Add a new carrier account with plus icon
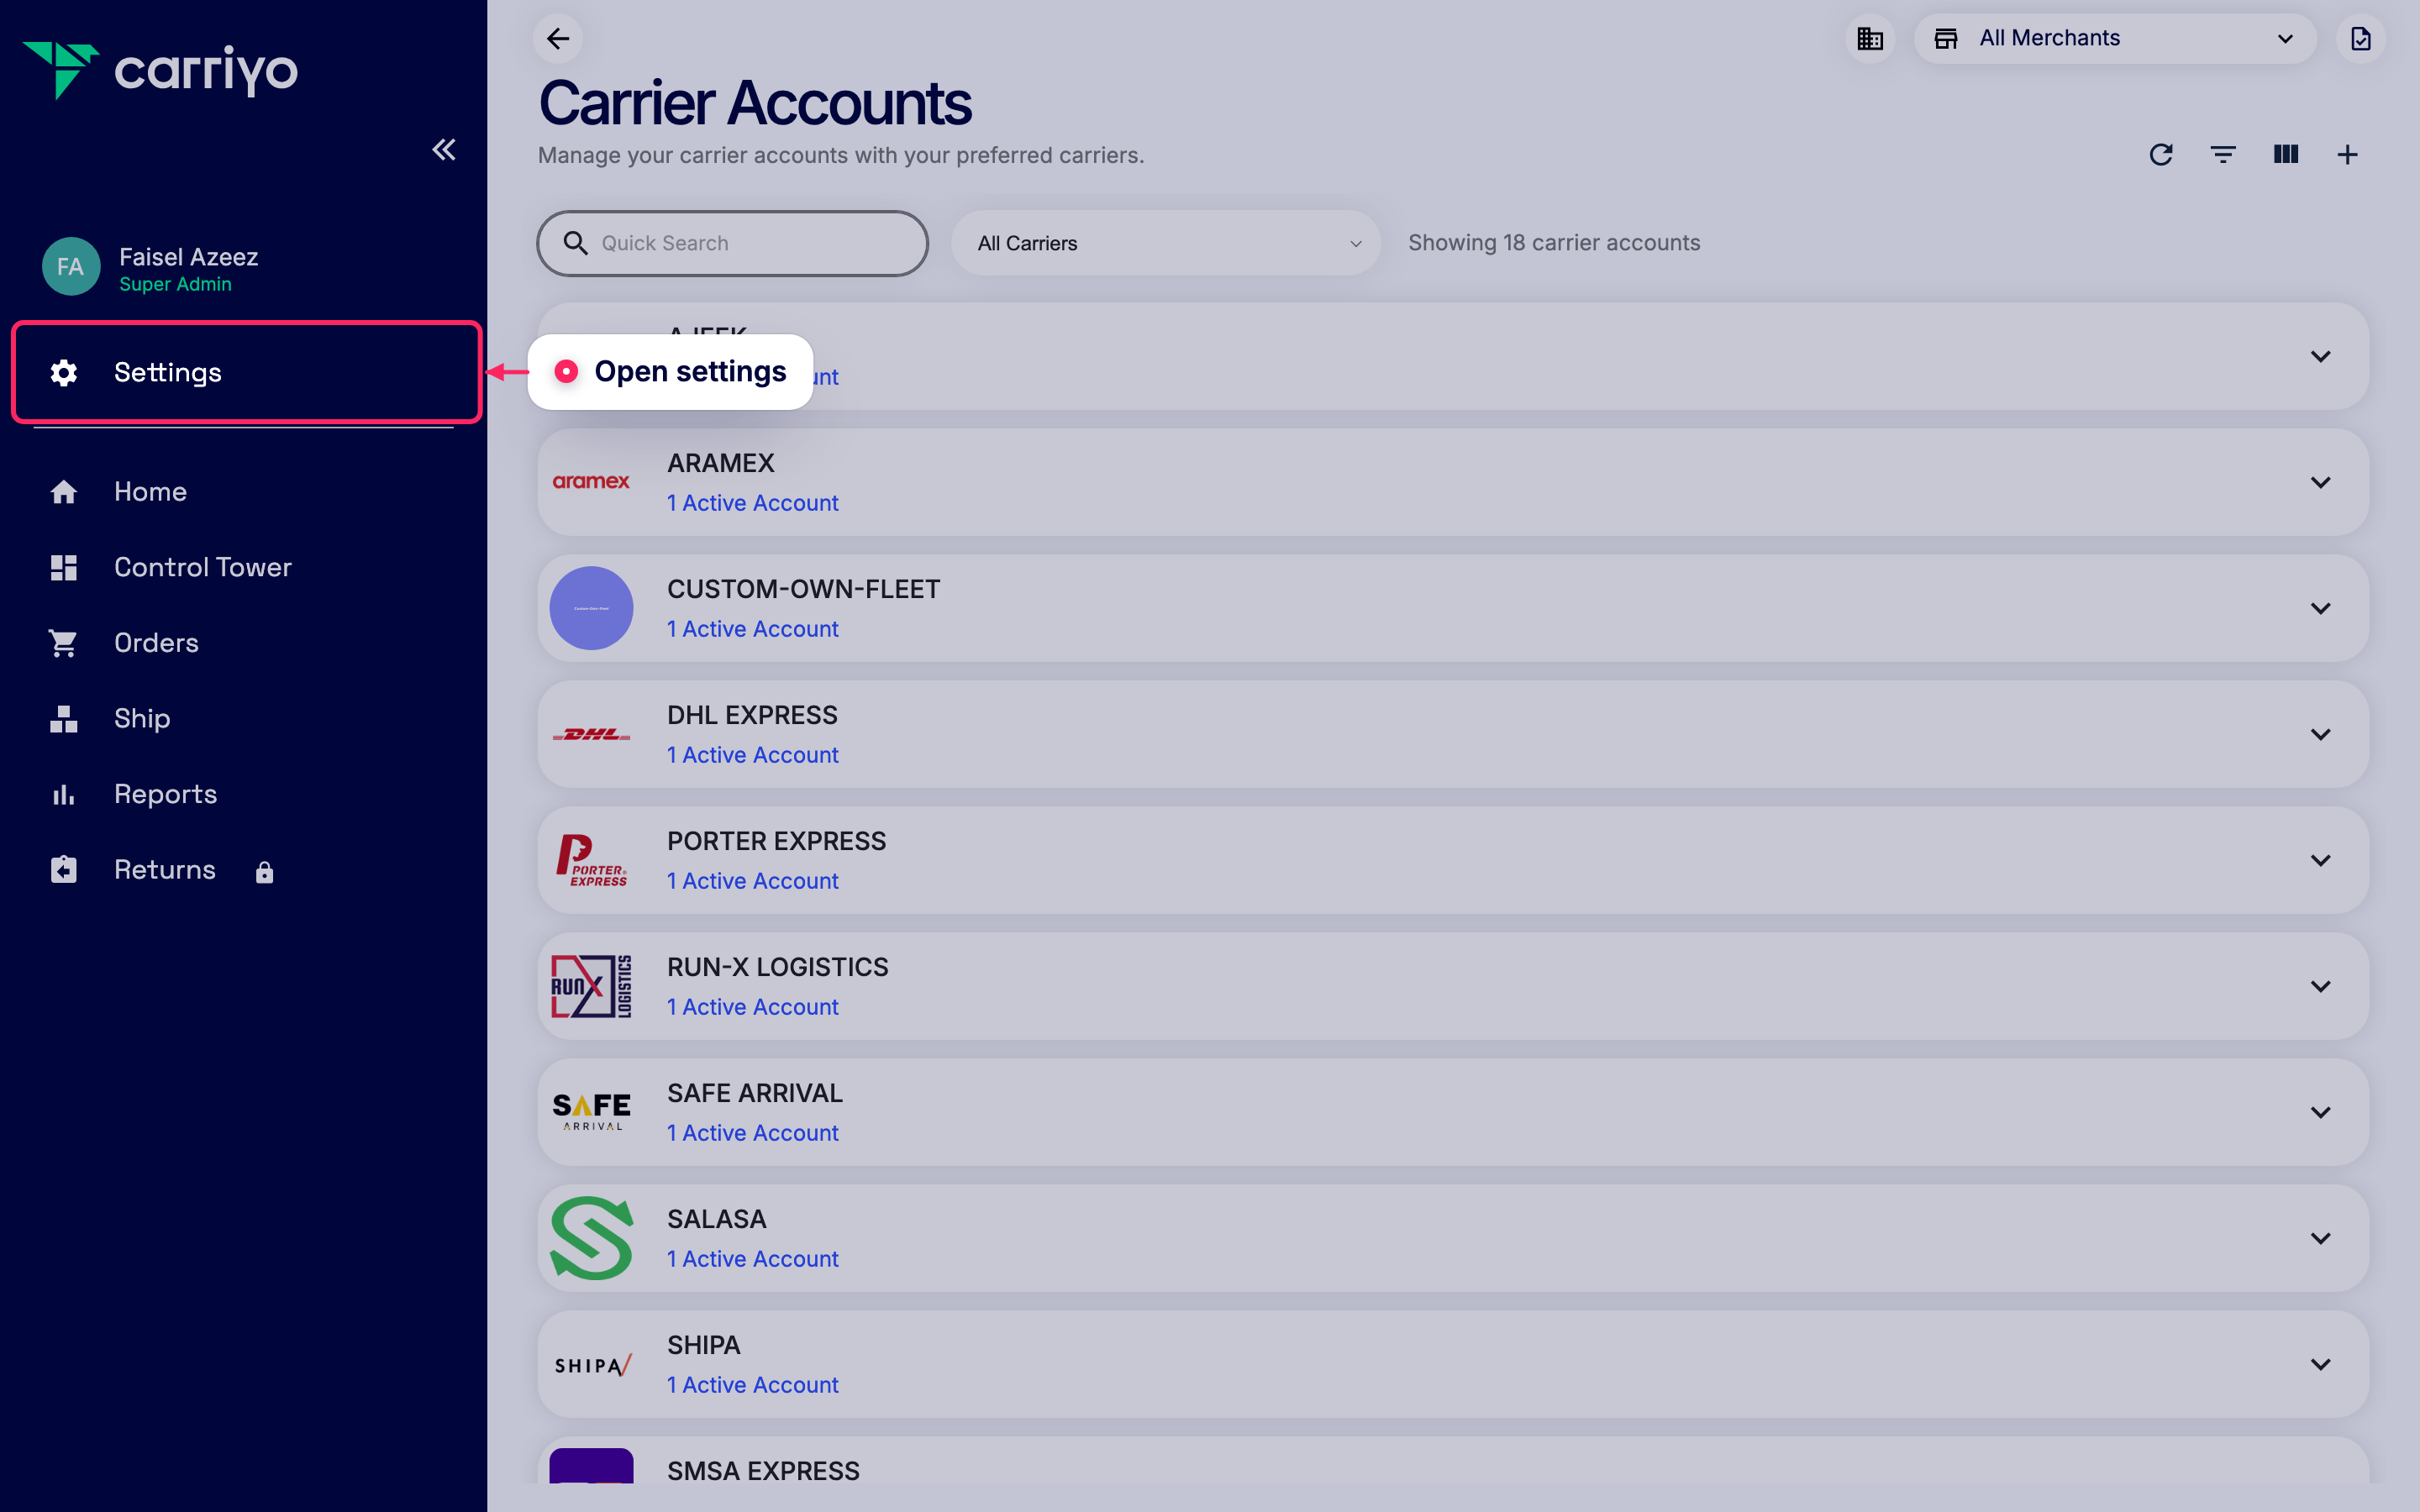 [2348, 155]
